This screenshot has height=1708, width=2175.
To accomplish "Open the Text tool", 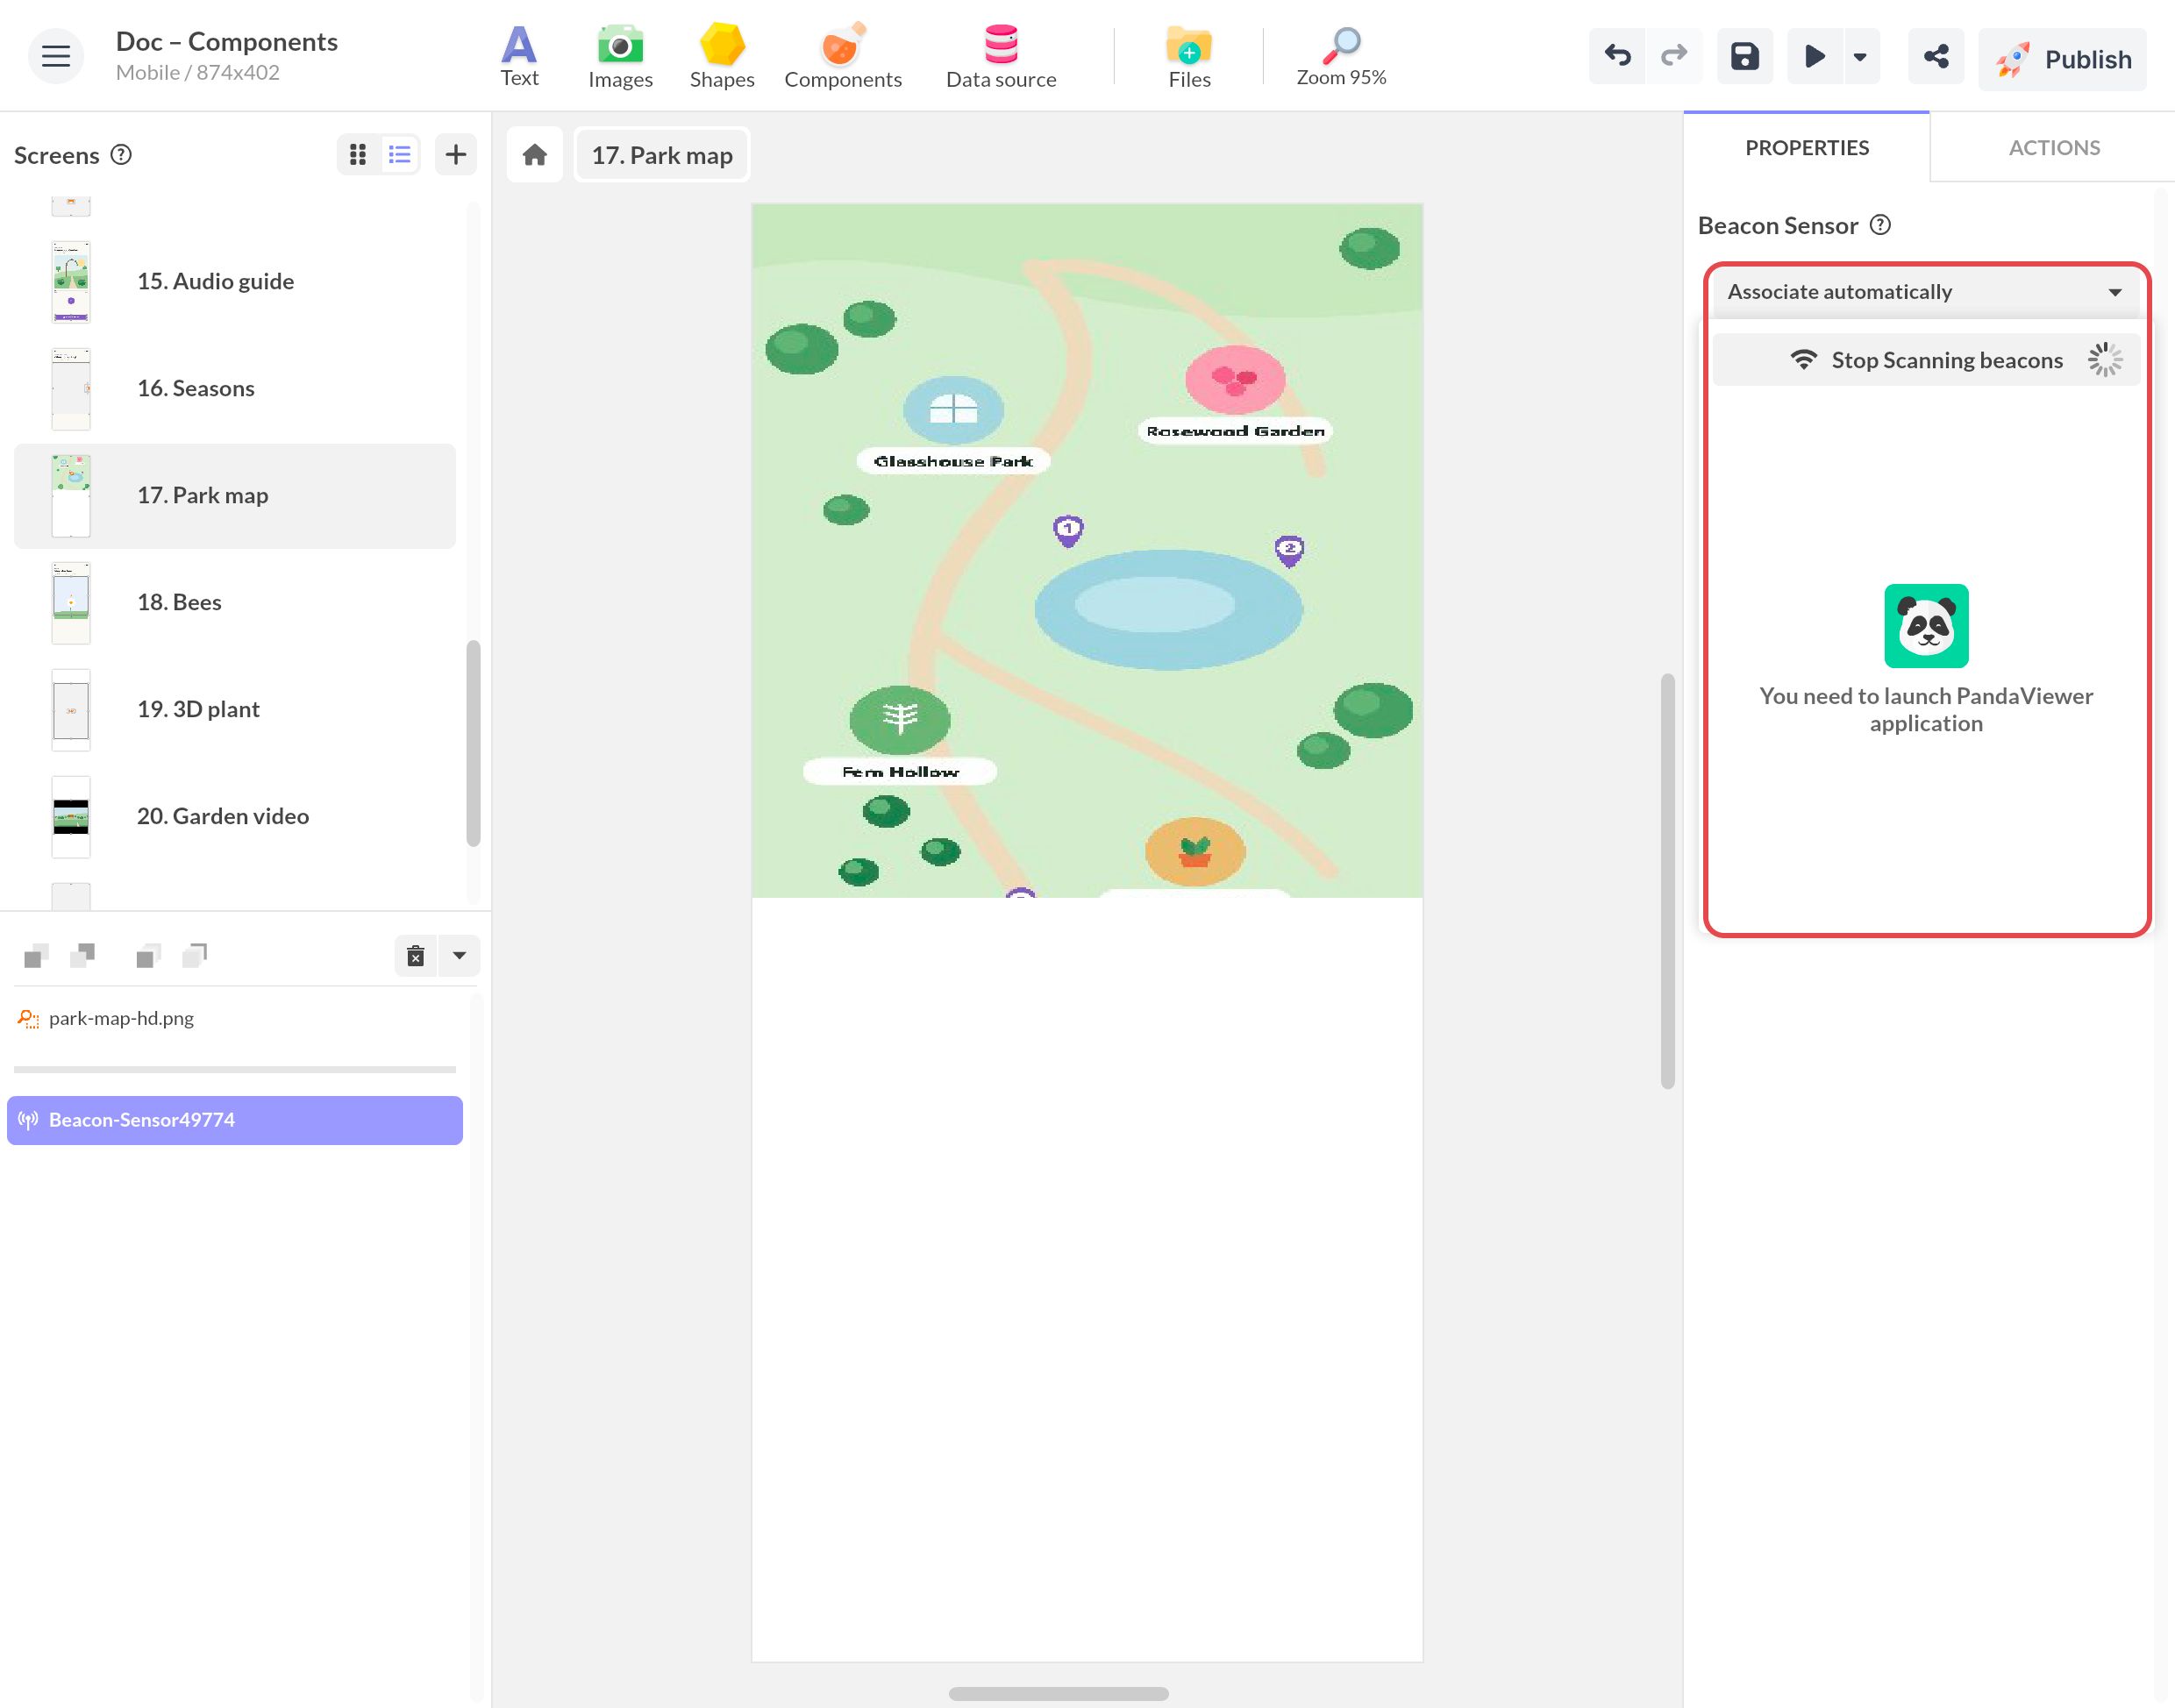I will click(519, 57).
